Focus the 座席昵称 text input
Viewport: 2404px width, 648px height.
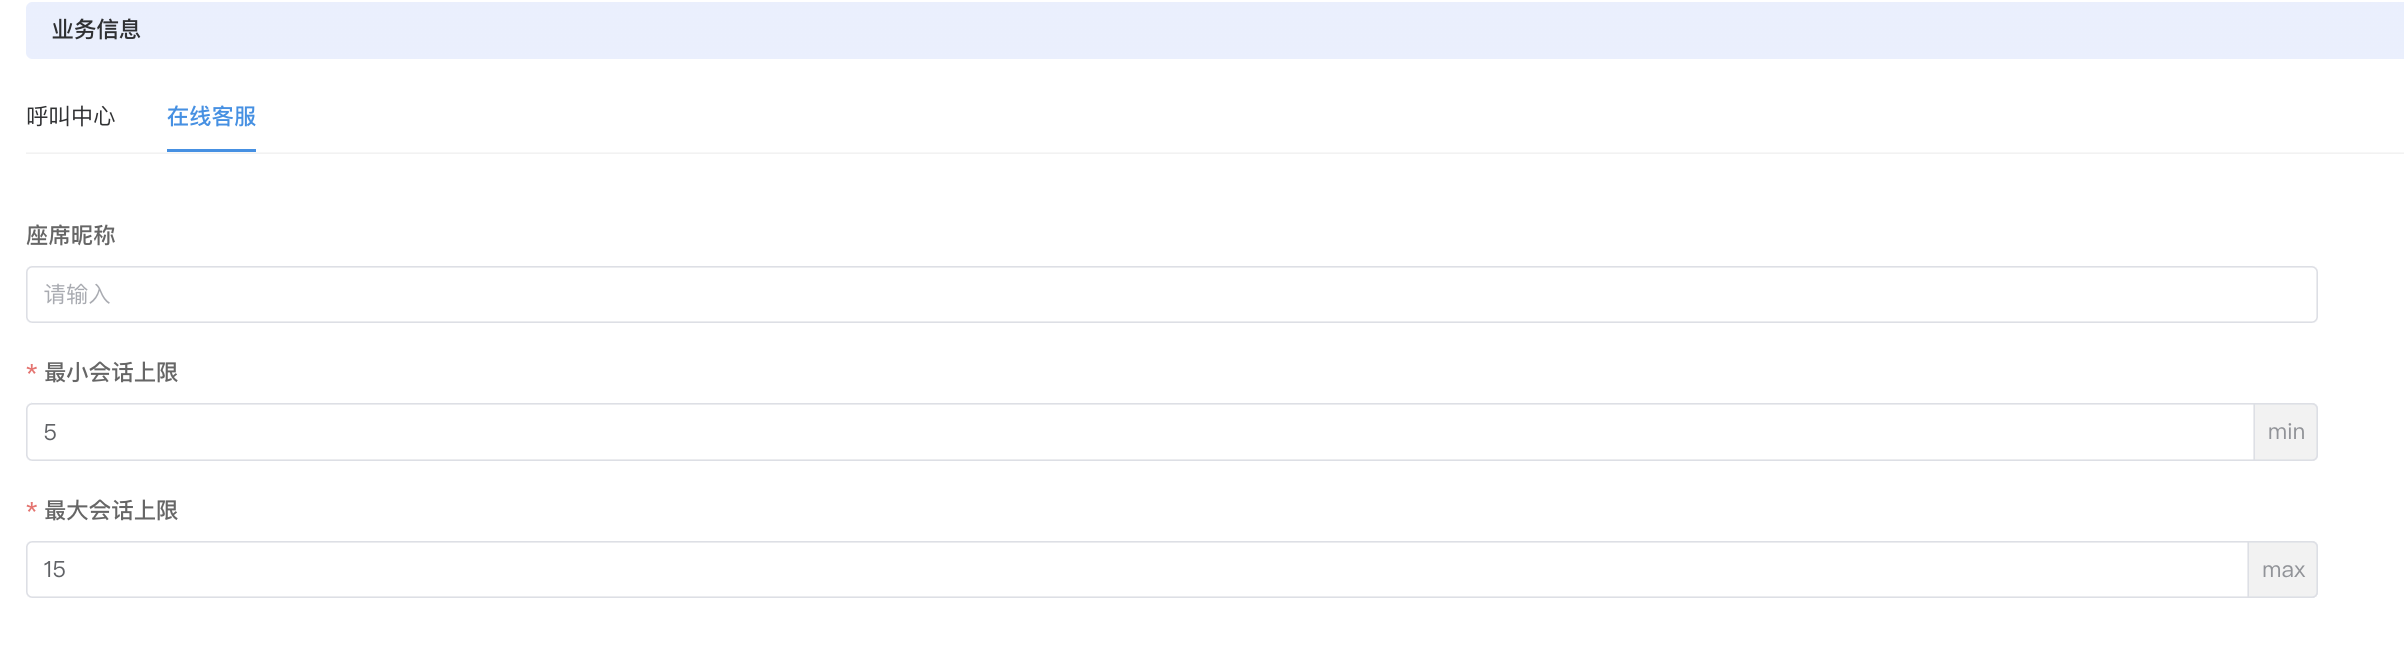click(x=1171, y=294)
